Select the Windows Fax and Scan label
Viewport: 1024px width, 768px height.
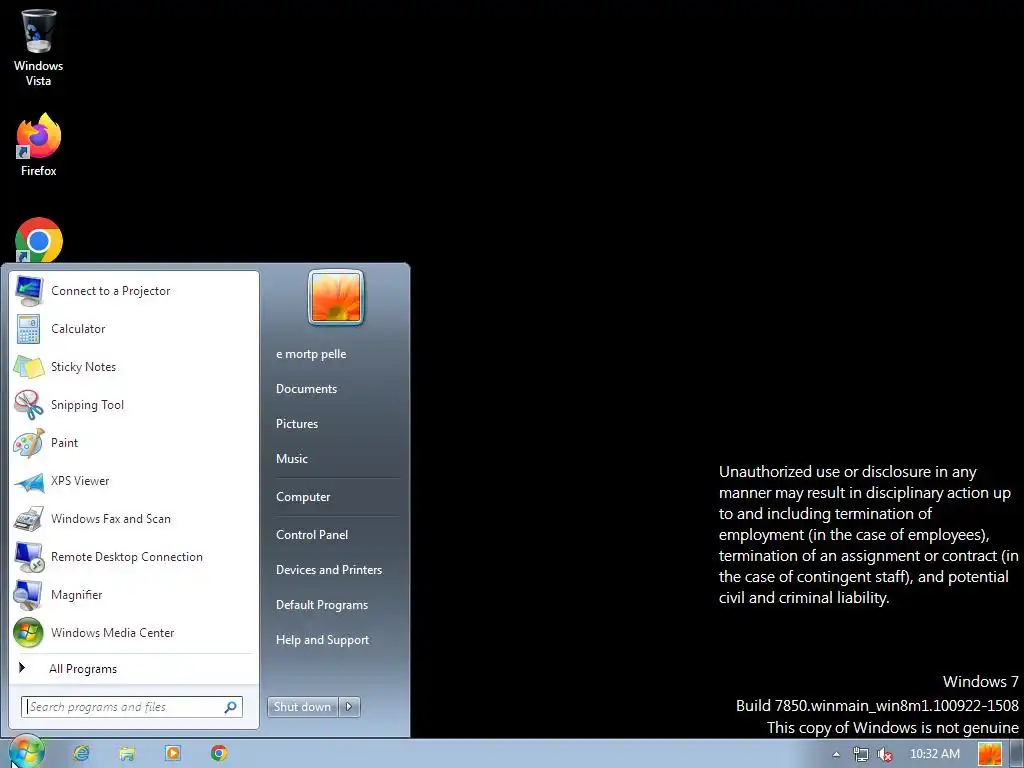110,519
